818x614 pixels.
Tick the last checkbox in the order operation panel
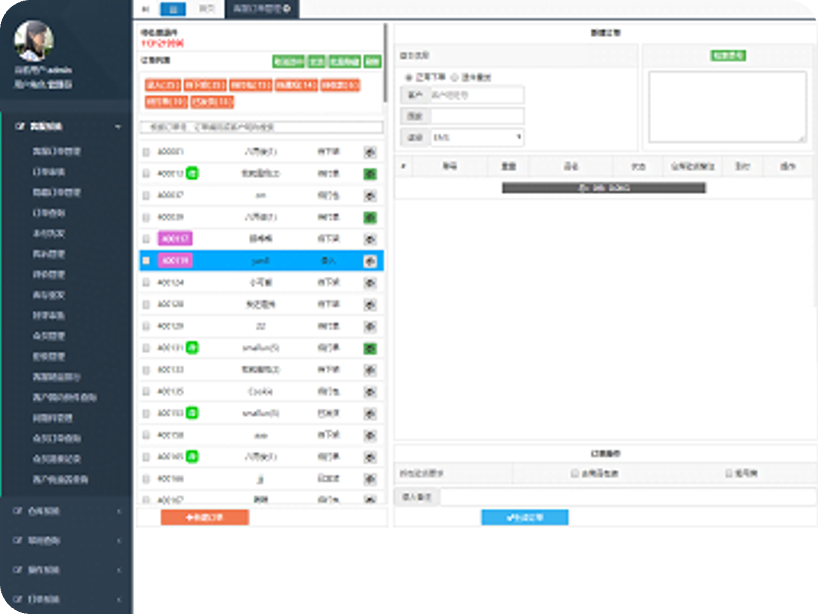pos(729,473)
